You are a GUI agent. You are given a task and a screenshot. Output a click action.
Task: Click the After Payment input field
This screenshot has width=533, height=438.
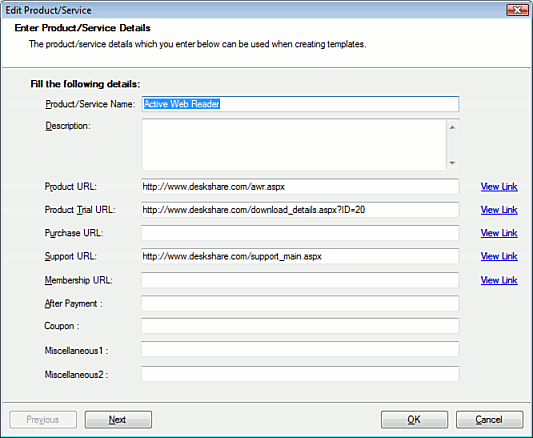(x=300, y=303)
